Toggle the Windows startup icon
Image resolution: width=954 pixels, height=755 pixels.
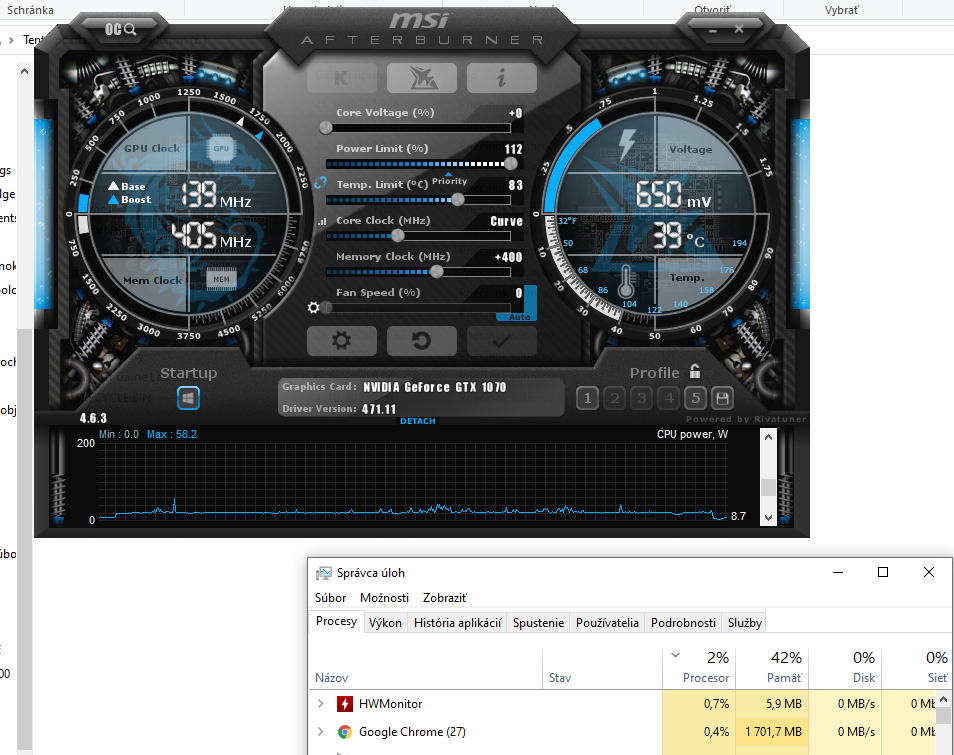[x=188, y=398]
